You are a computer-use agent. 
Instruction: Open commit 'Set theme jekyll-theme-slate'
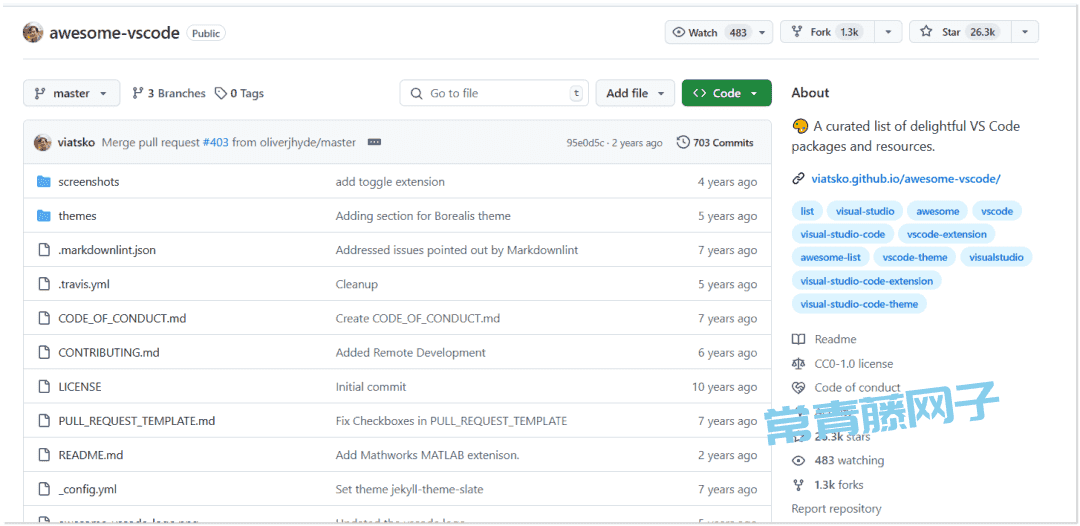tap(409, 490)
